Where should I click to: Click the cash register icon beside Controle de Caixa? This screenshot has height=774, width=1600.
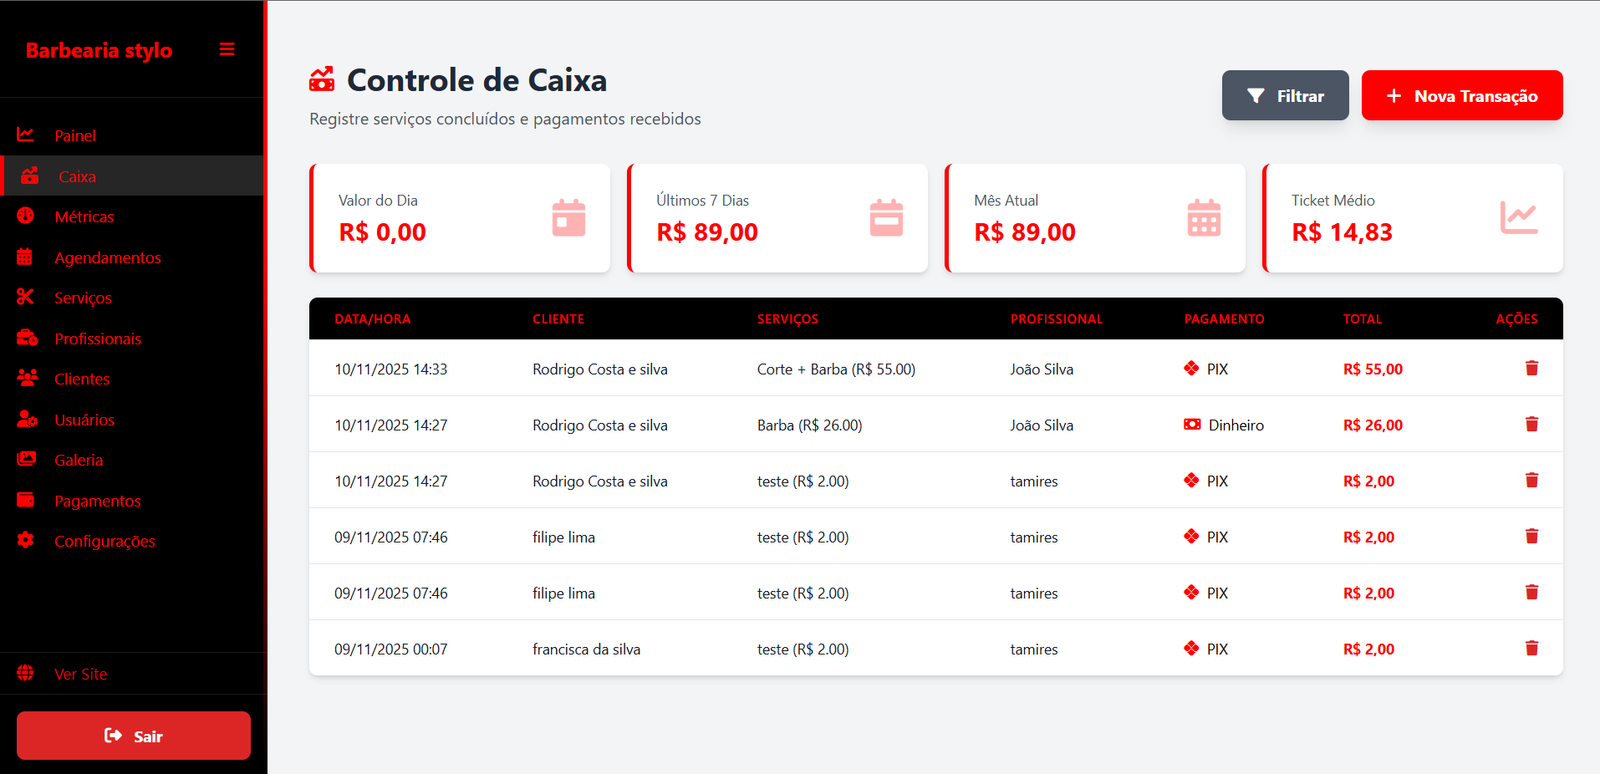(322, 79)
